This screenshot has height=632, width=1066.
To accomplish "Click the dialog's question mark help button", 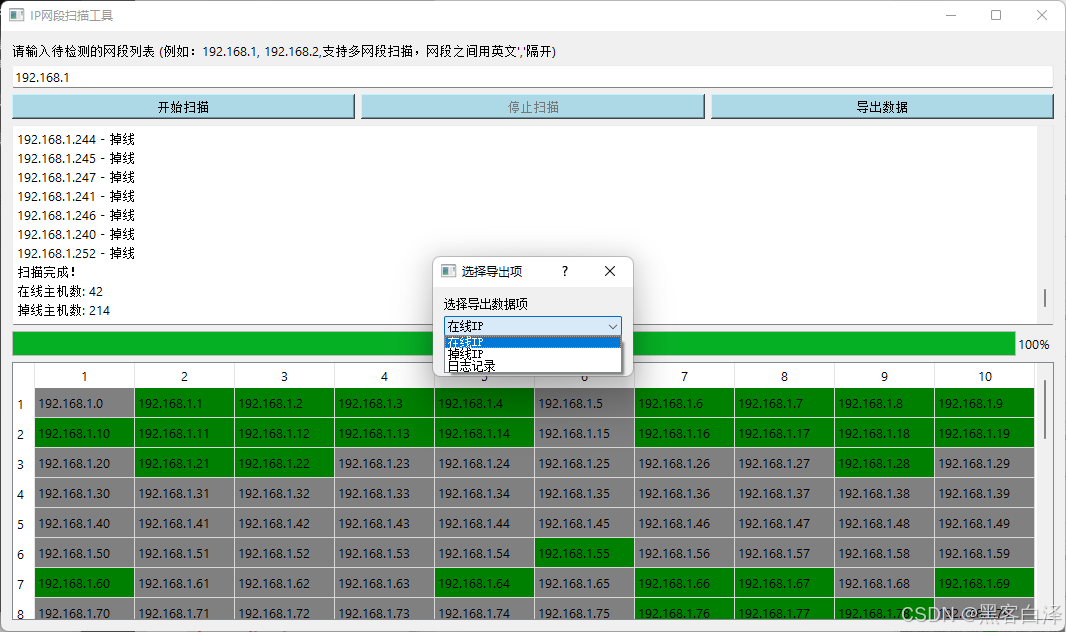I will pos(565,271).
